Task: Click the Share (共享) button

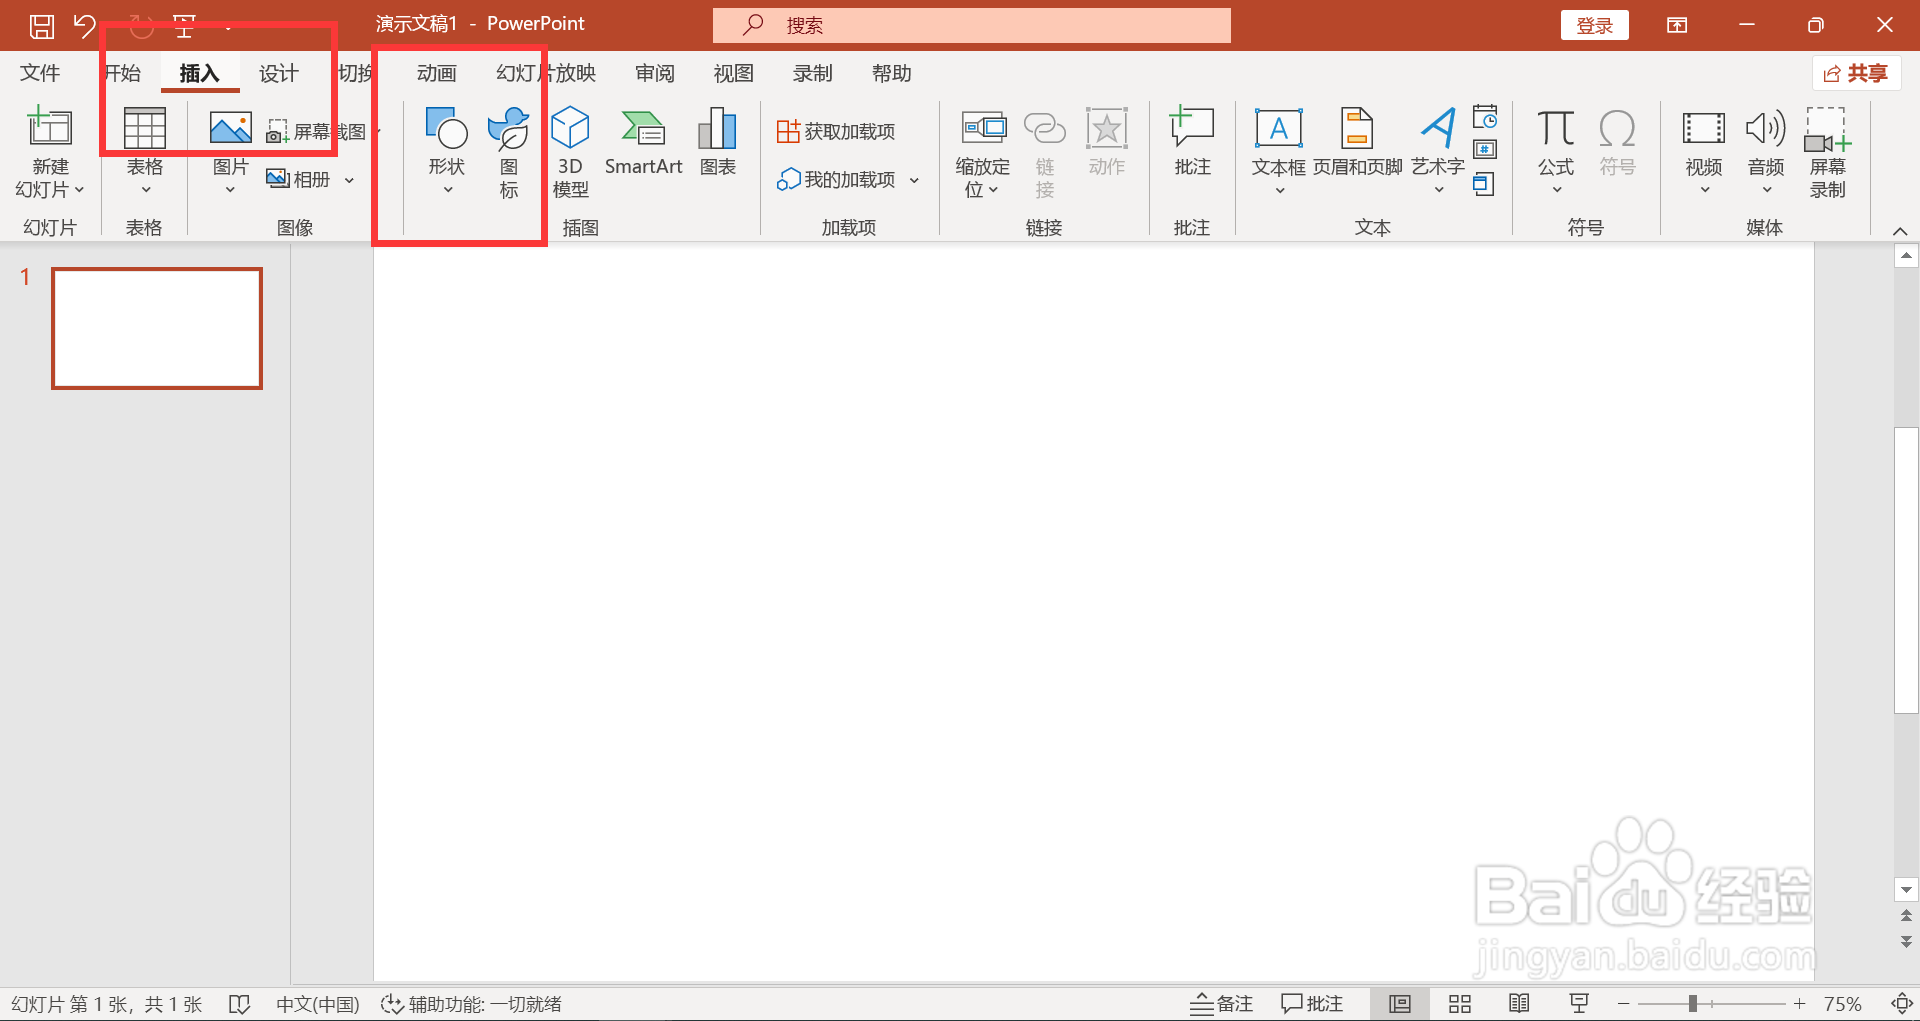Action: click(1856, 73)
